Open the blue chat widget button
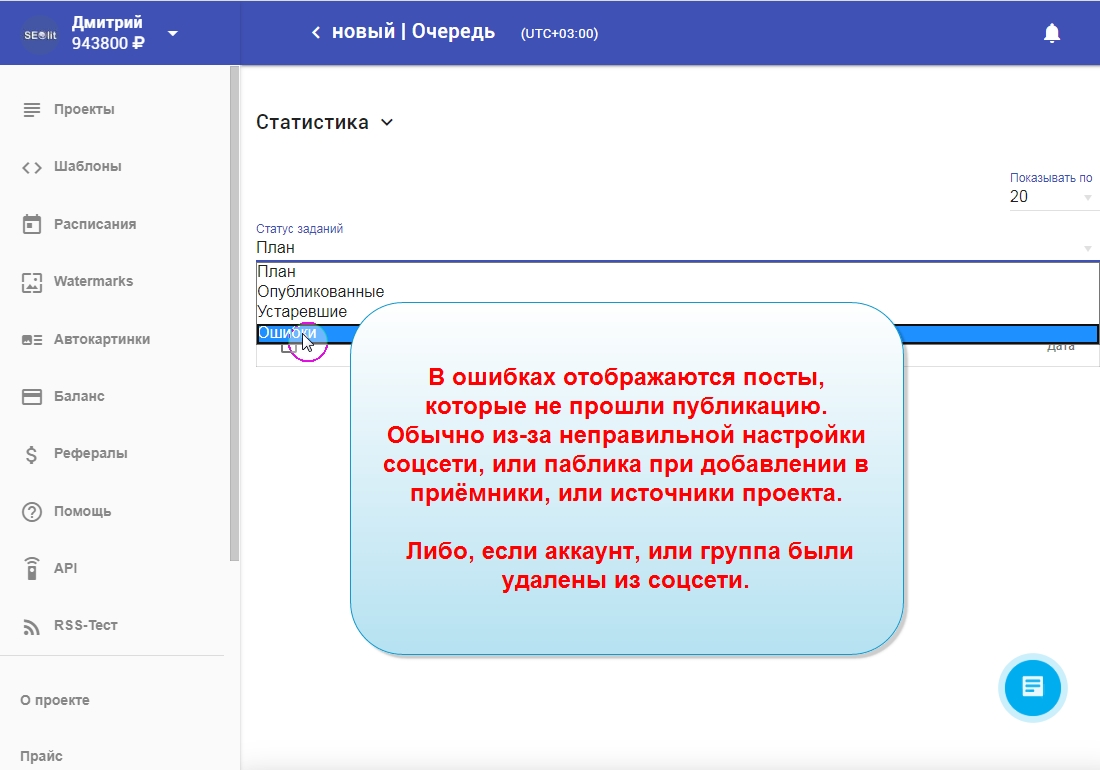 pyautogui.click(x=1033, y=687)
